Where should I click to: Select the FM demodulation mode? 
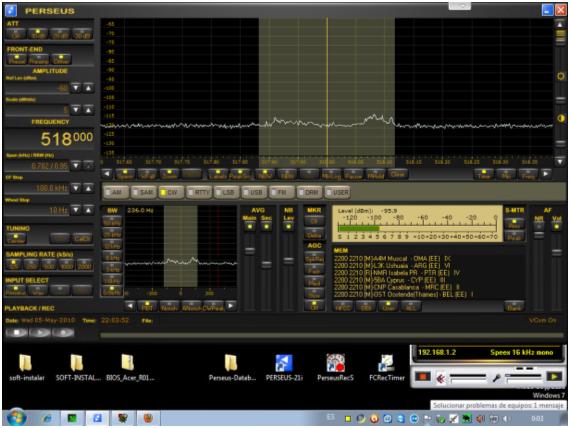point(281,192)
